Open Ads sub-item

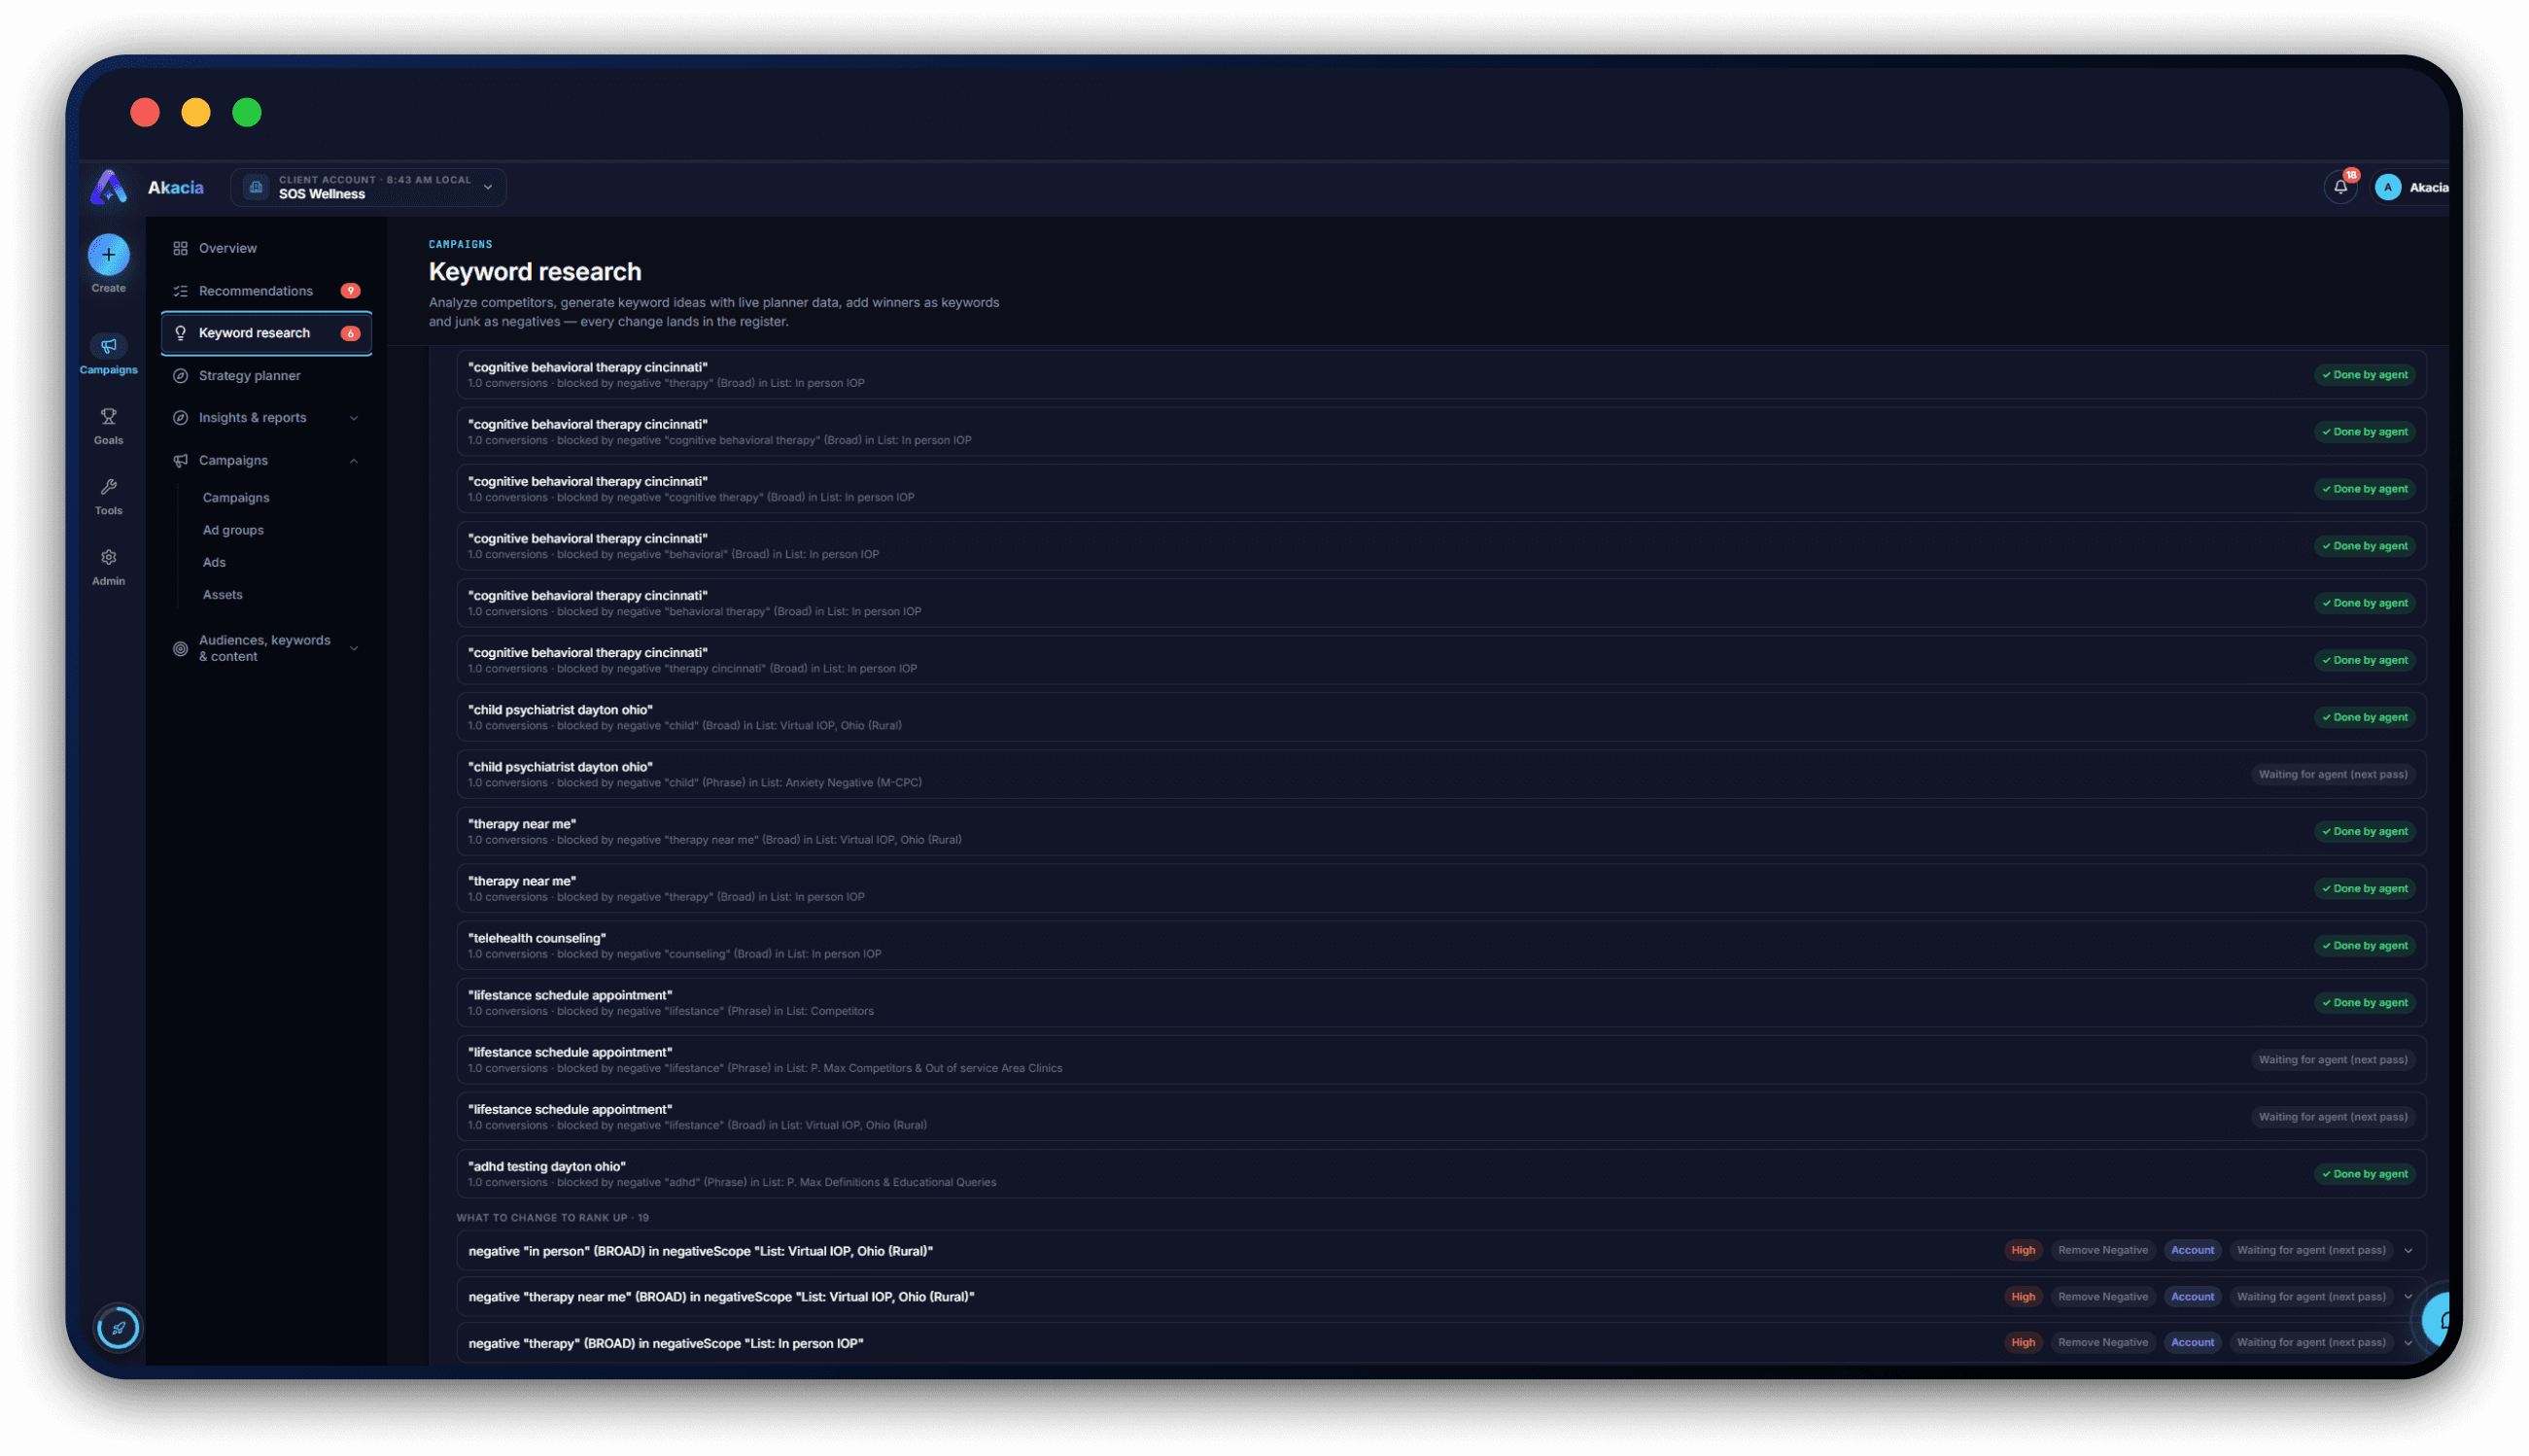coord(214,562)
